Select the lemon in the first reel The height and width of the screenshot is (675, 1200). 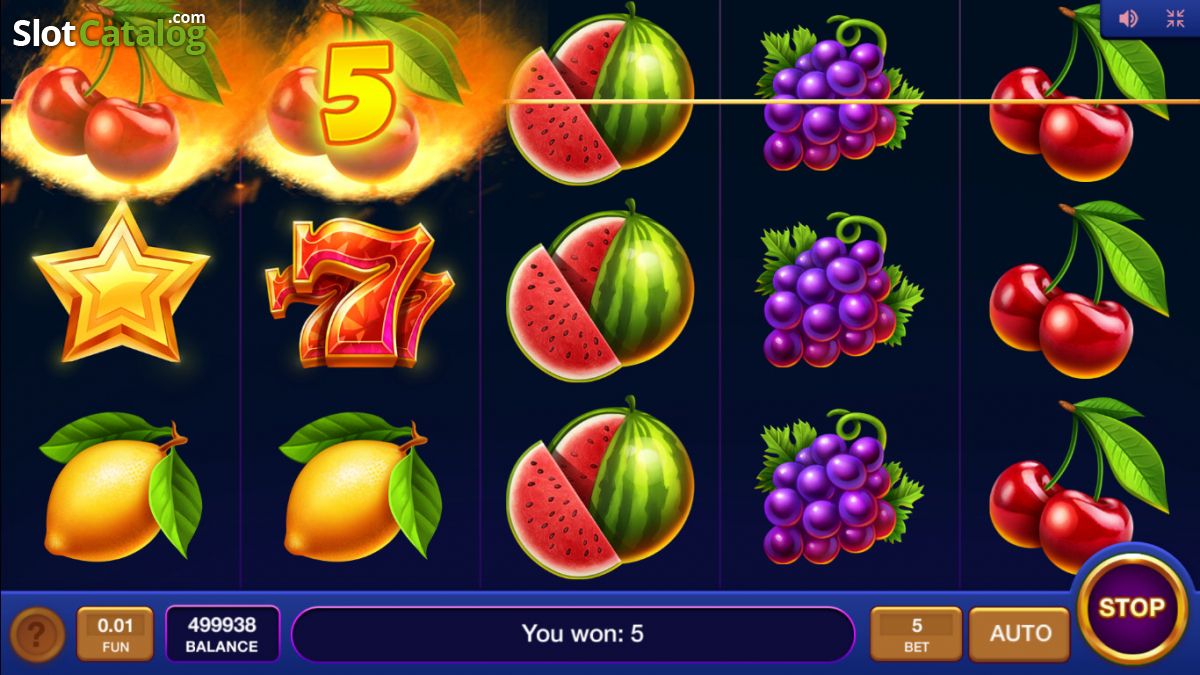[x=121, y=484]
